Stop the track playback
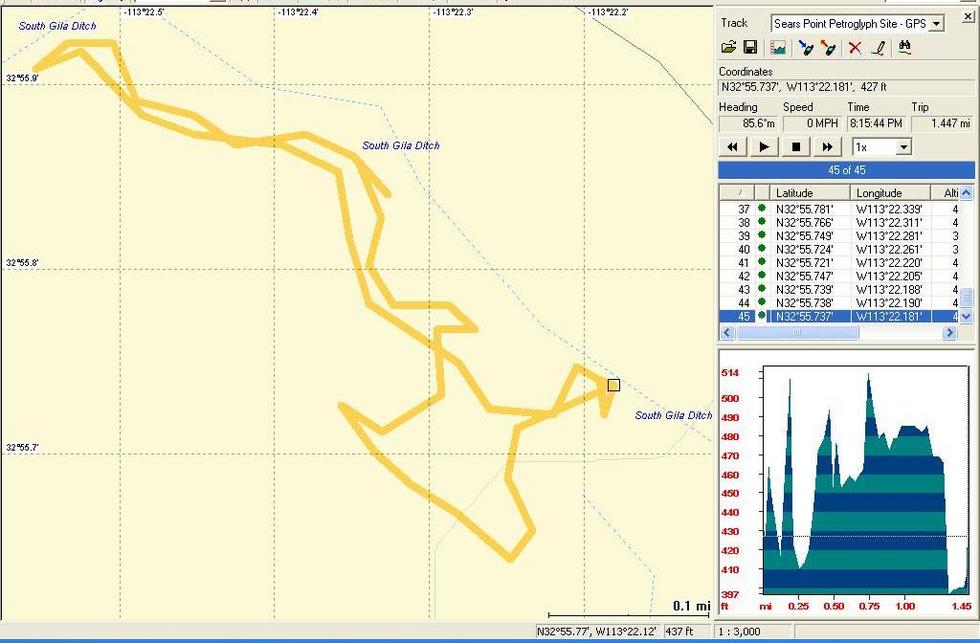 point(796,147)
